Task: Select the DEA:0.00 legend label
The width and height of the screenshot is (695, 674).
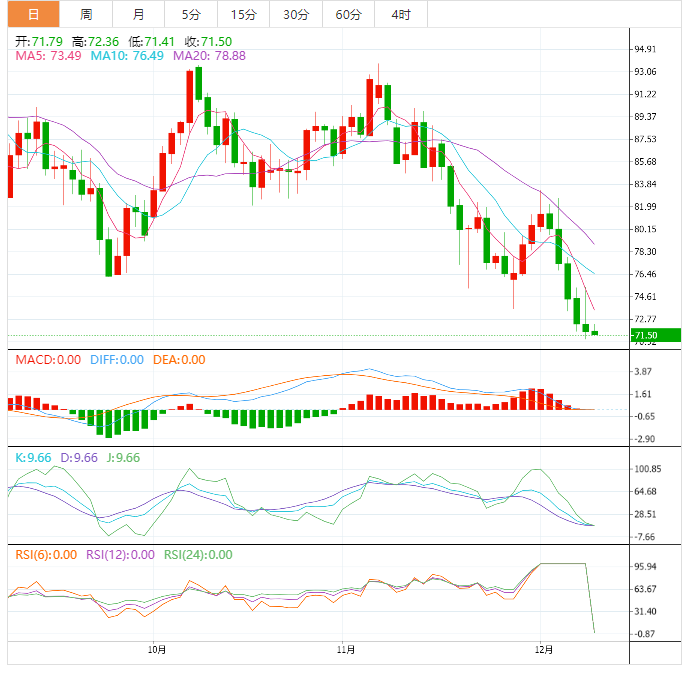Action: [x=179, y=360]
